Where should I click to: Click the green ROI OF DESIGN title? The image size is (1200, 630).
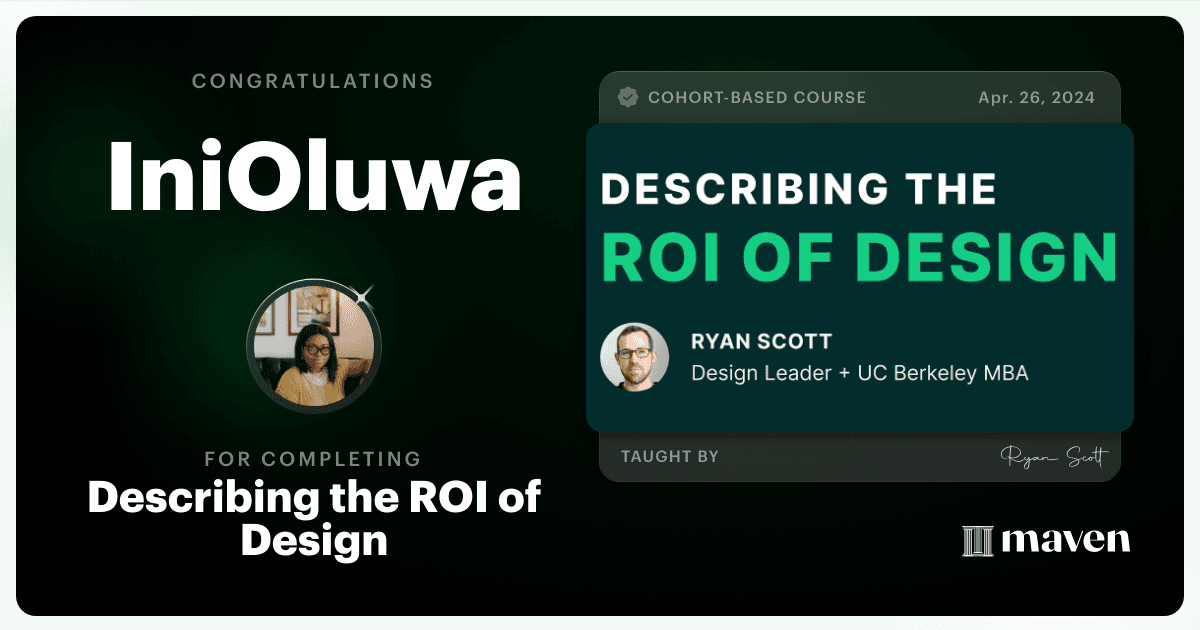(858, 257)
